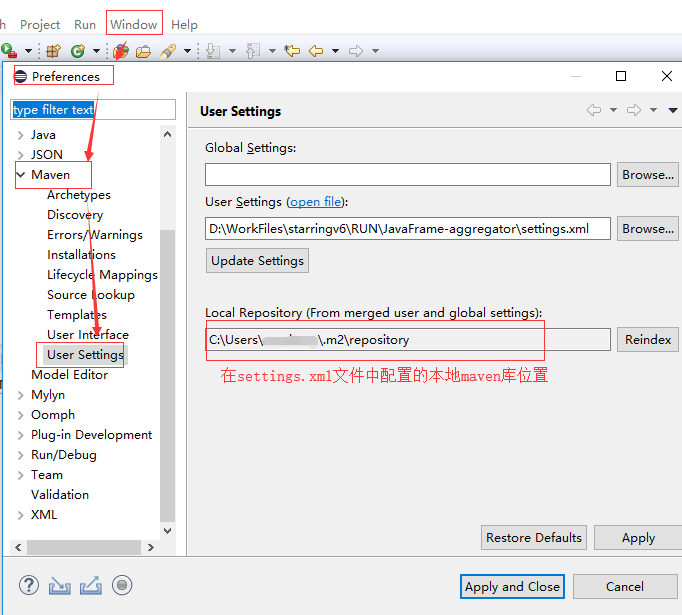Expand the Team preferences node

(20, 475)
